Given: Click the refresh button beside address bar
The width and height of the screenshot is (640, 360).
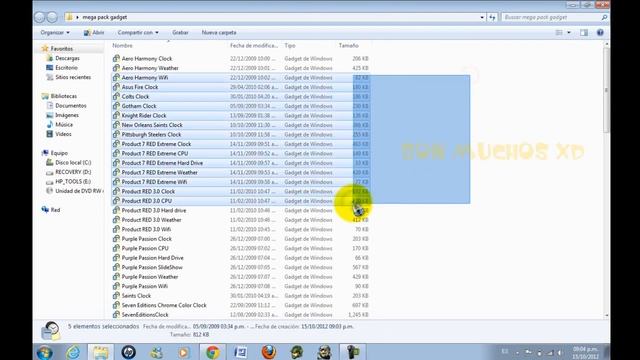Looking at the screenshot, I should 492,17.
